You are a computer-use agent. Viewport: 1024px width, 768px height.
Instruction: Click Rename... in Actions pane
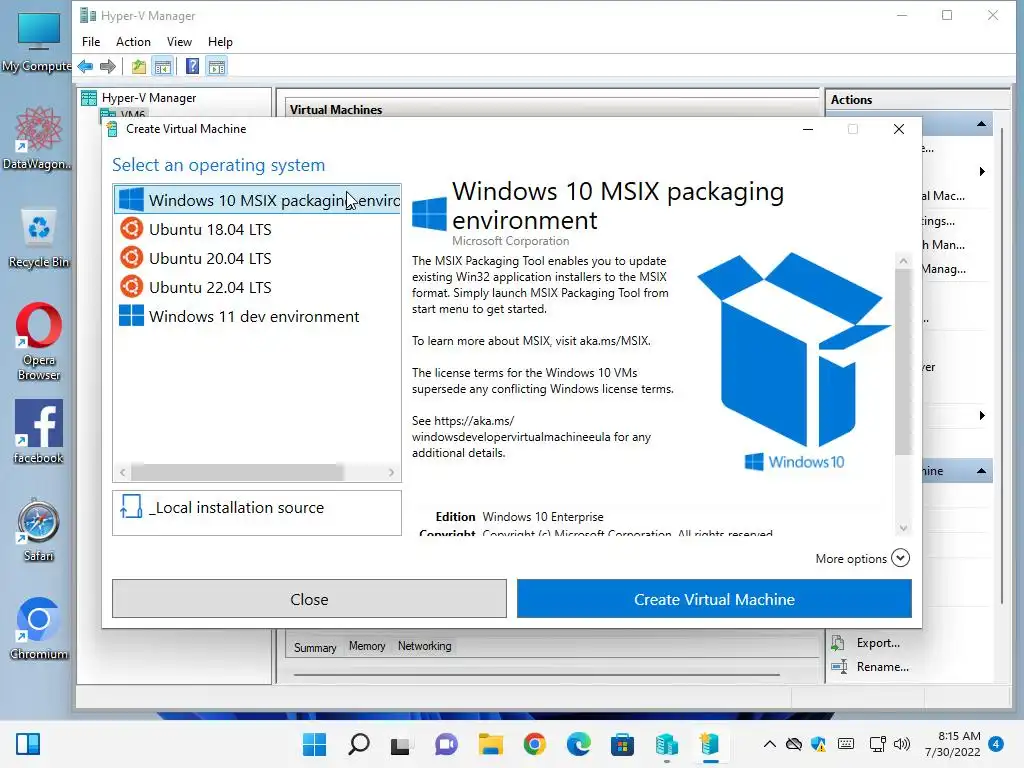882,667
